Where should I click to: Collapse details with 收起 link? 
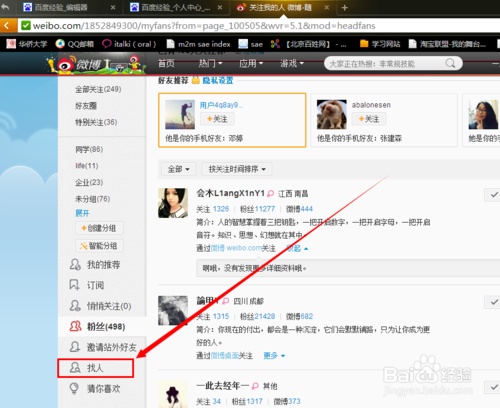[297, 248]
